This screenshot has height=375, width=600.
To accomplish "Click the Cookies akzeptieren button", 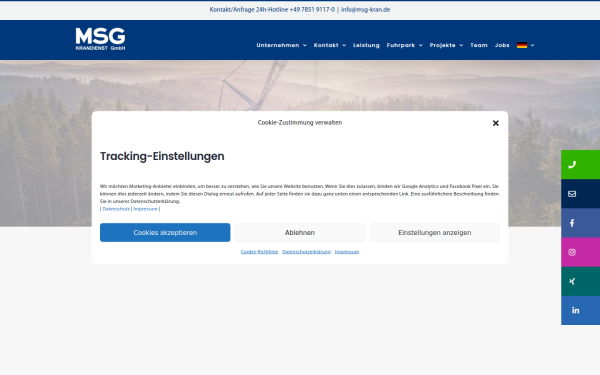I will point(165,233).
